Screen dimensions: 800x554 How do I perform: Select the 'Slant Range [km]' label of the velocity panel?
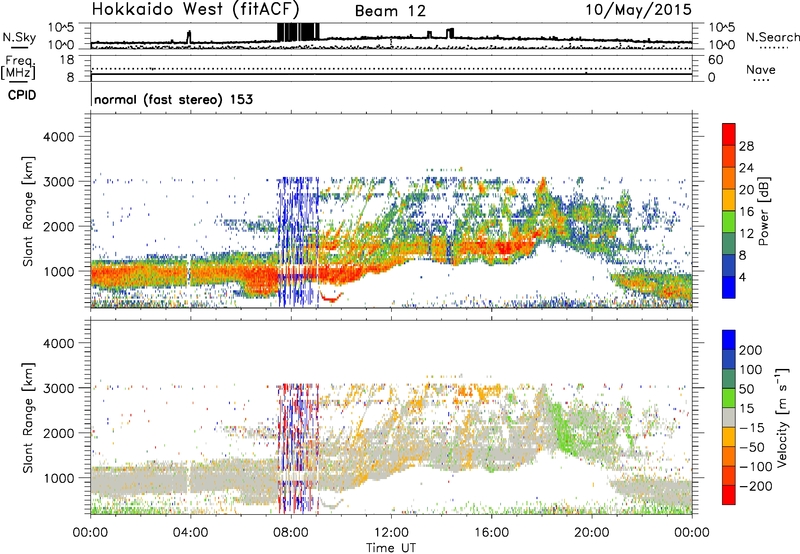coord(28,418)
